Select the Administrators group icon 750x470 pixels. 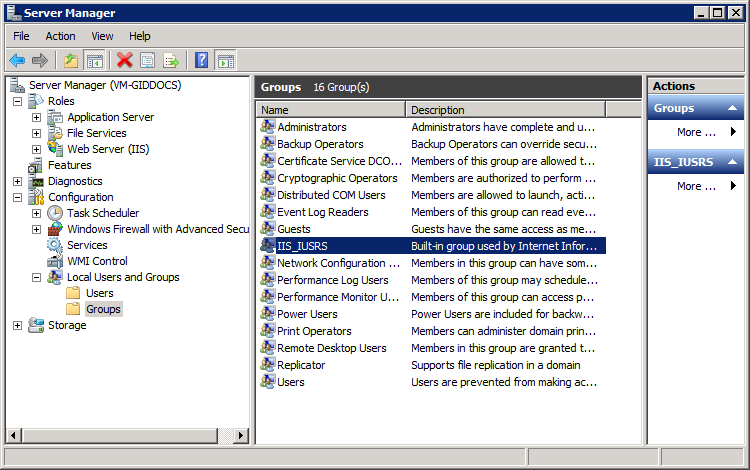[267, 127]
